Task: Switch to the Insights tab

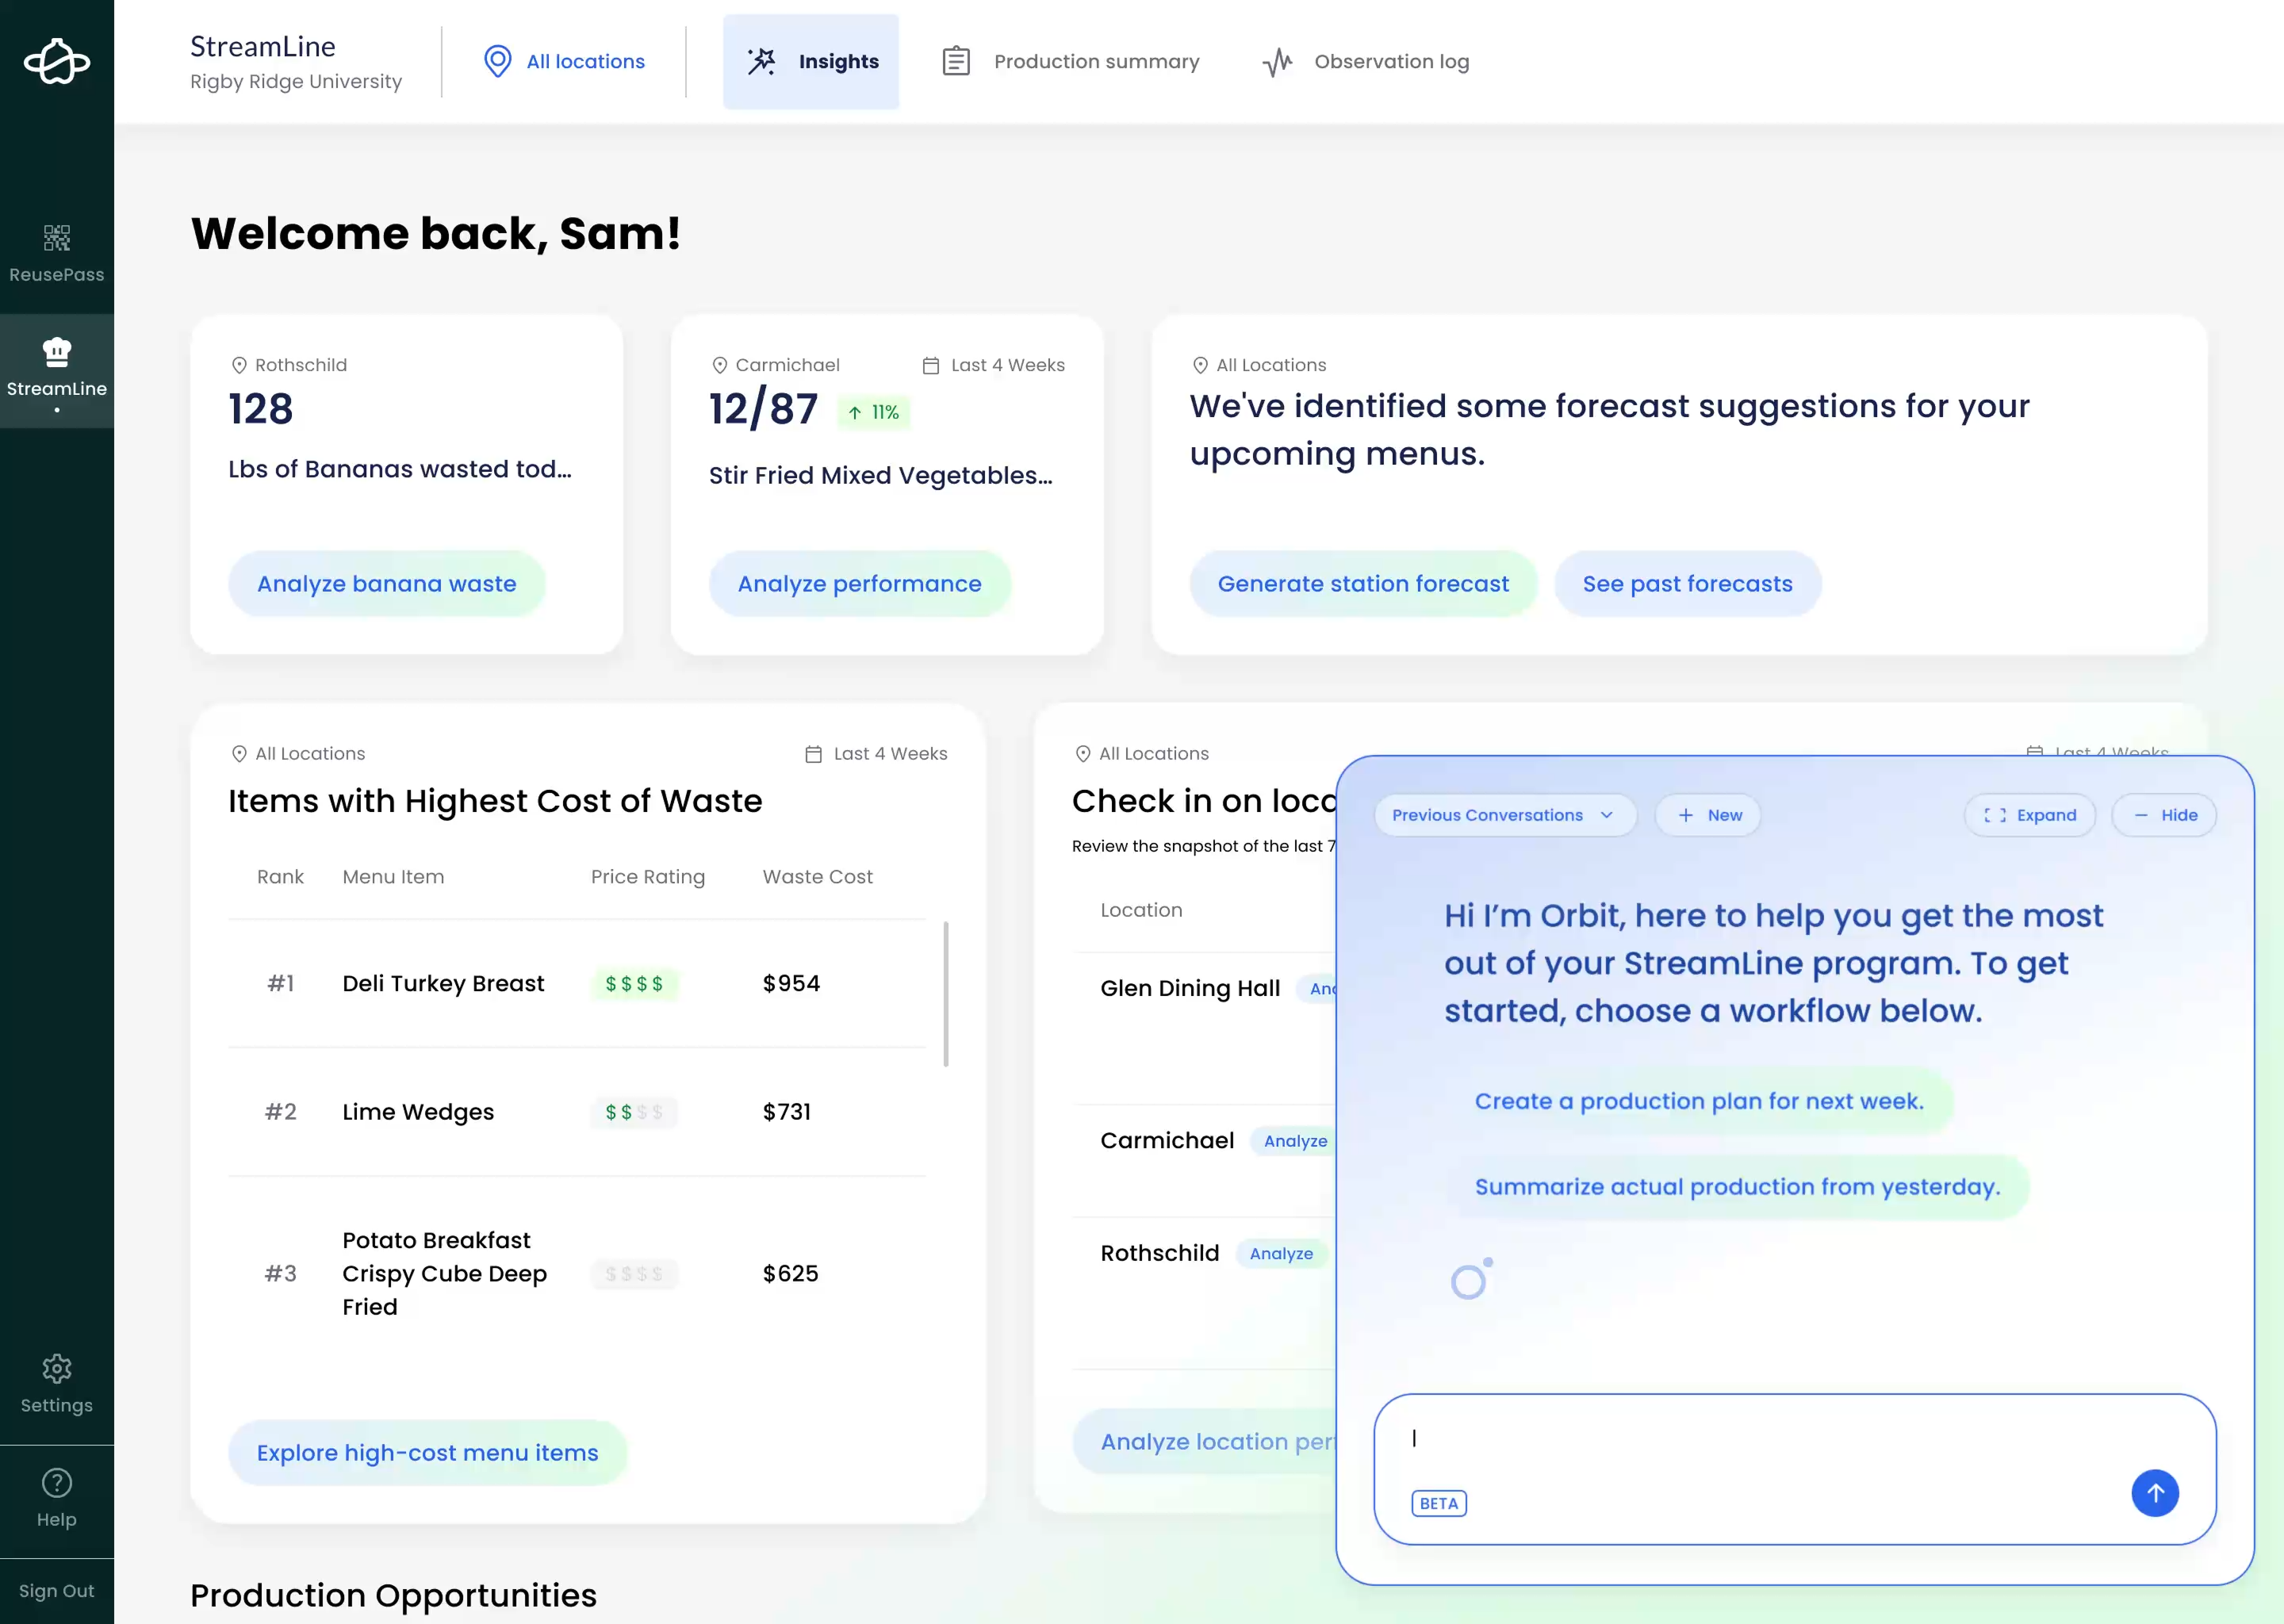Action: click(811, 61)
